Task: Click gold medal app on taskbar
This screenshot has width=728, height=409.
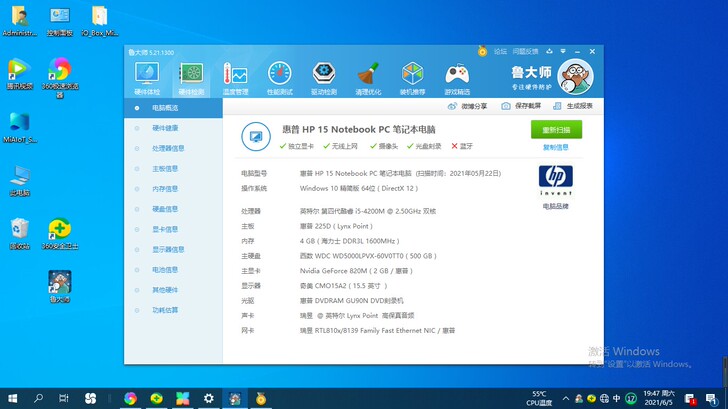Action: pyautogui.click(x=261, y=398)
